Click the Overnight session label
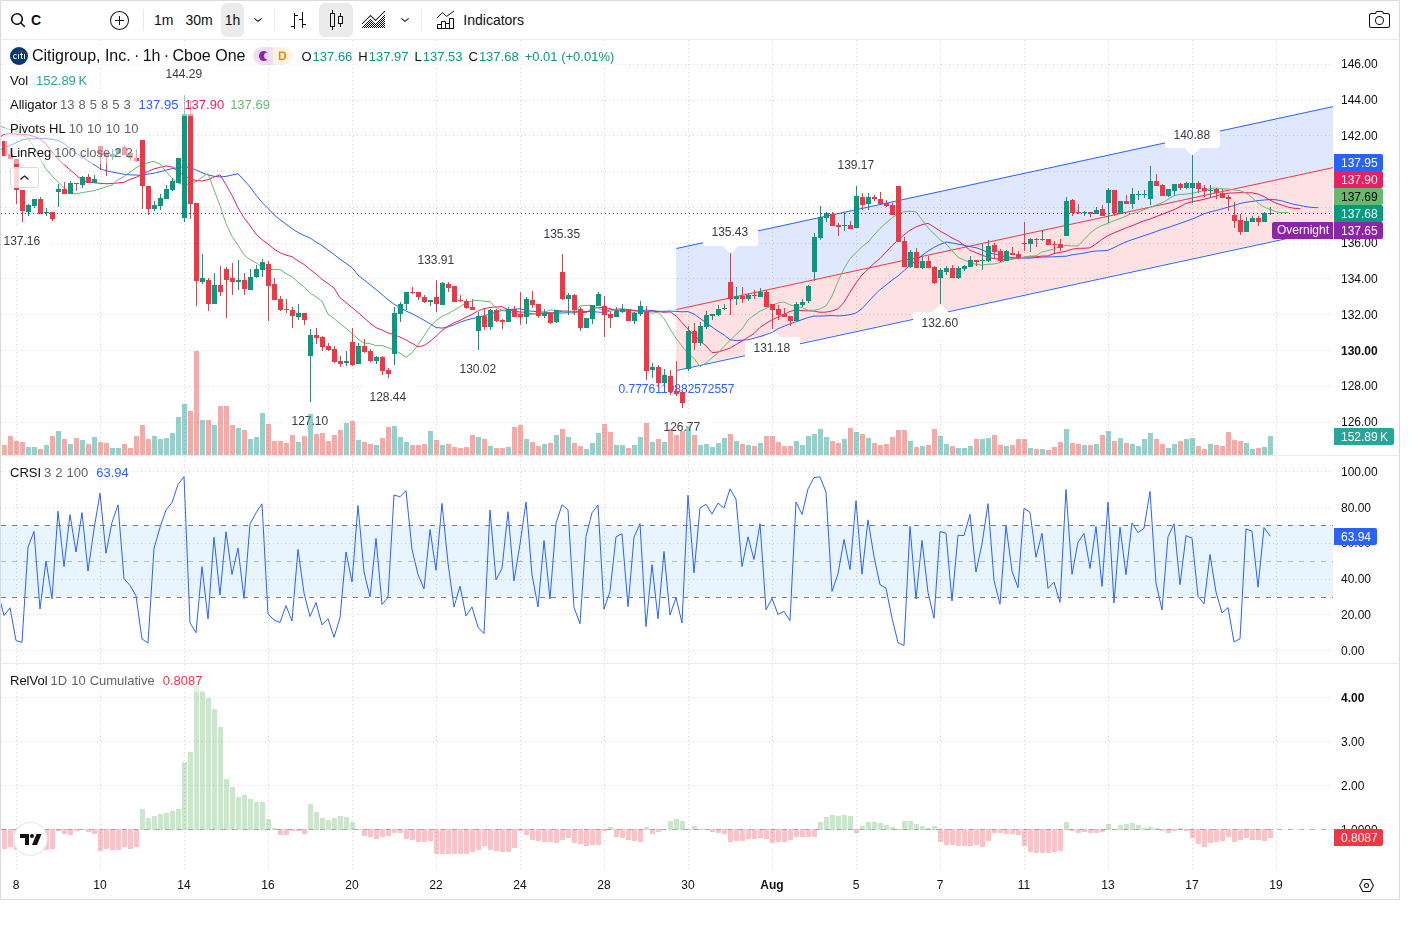Viewport: 1420px width, 950px height. (x=1302, y=230)
